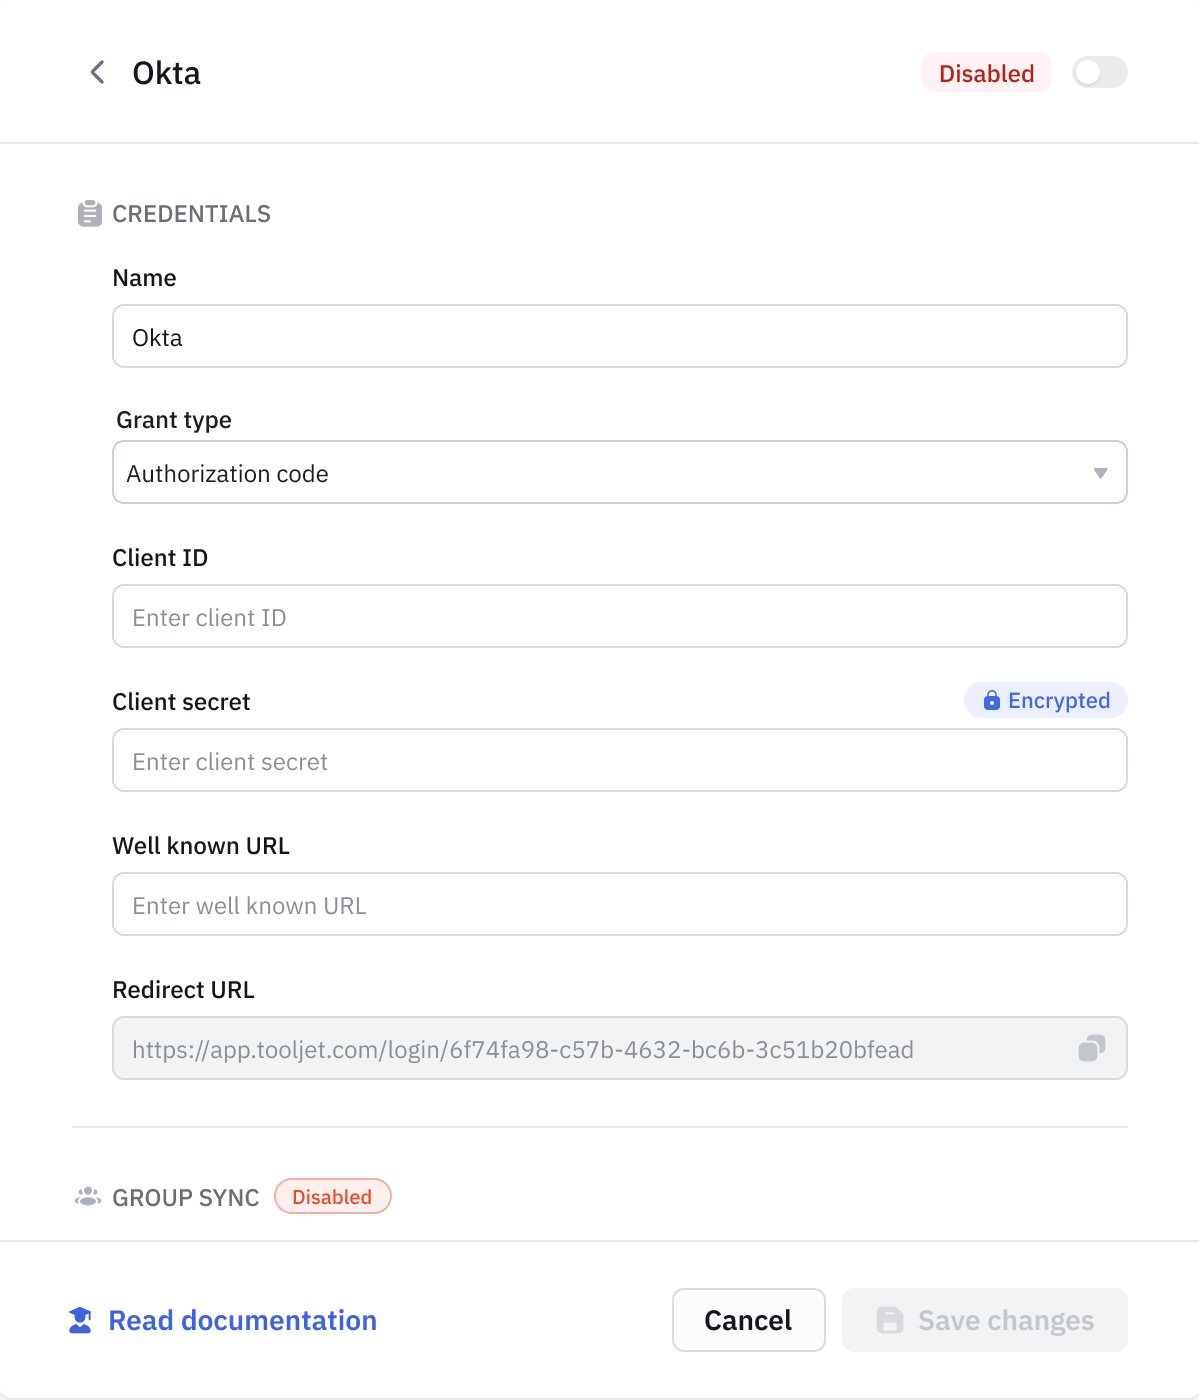
Task: Click the clipboard icon beside CREDENTIALS
Action: (x=89, y=213)
